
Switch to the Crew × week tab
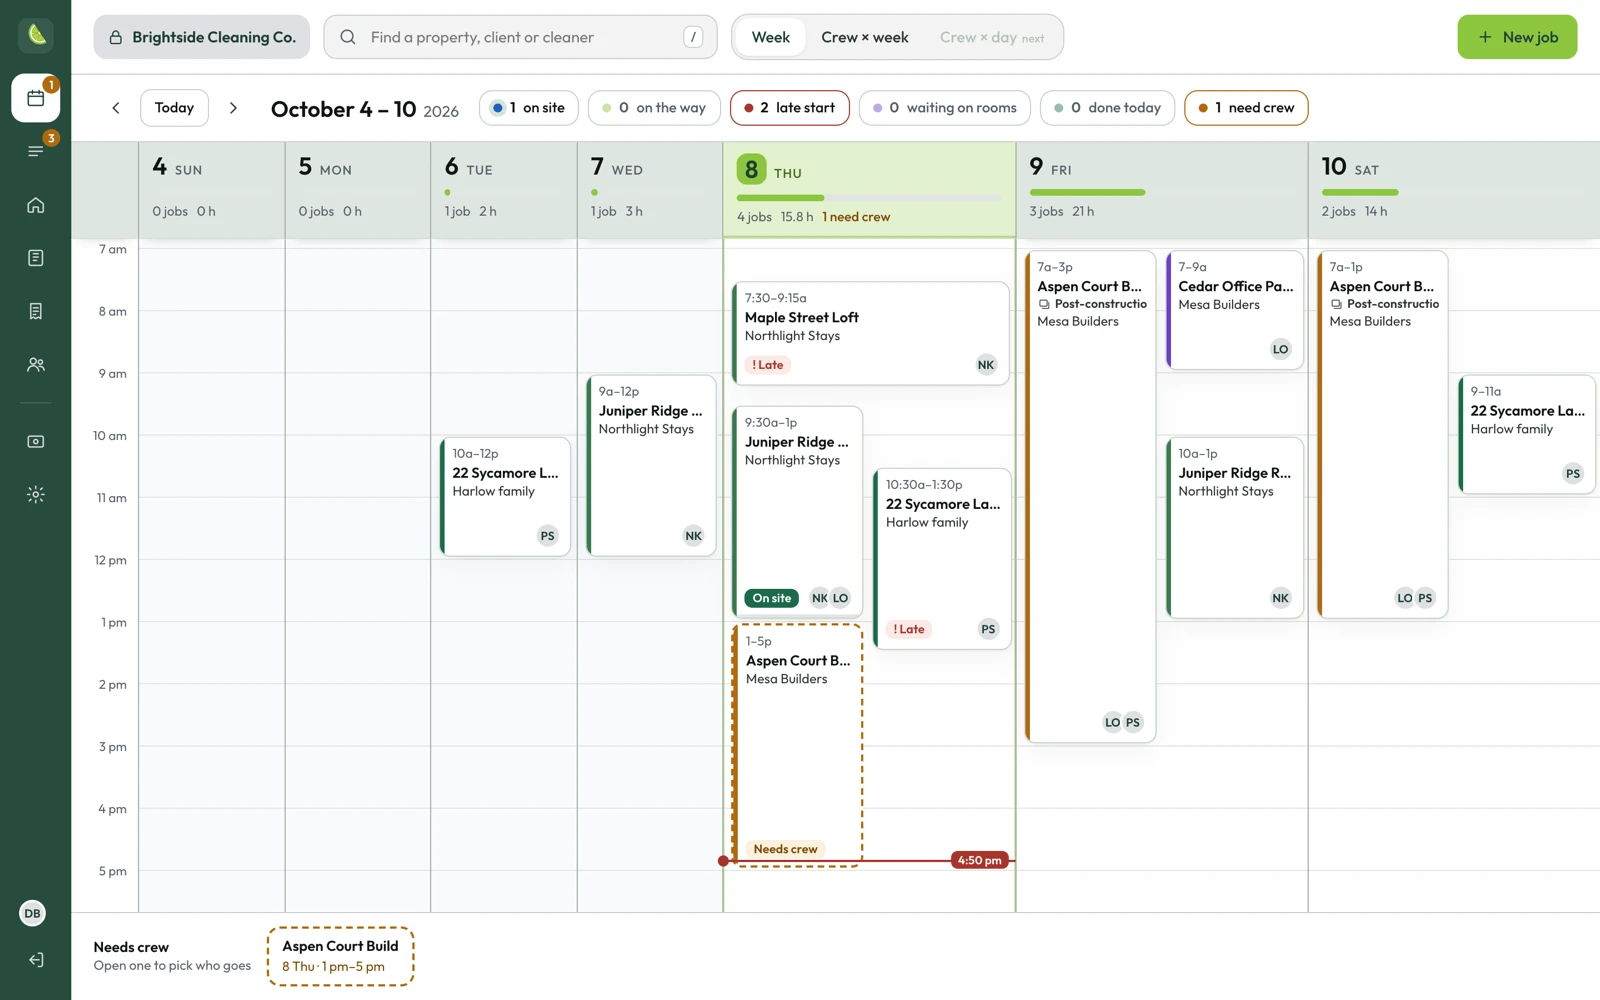pos(865,37)
